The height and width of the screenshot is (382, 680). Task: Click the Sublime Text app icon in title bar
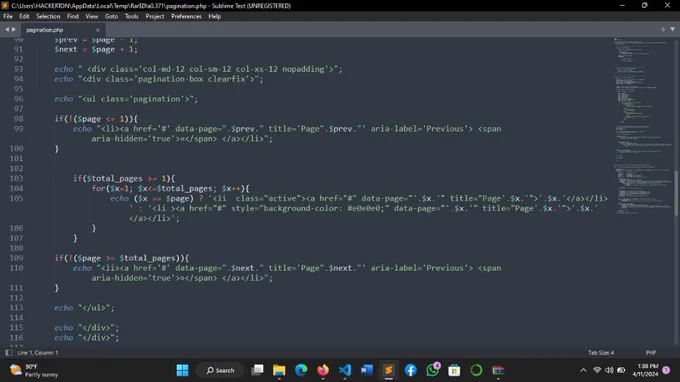[5, 6]
